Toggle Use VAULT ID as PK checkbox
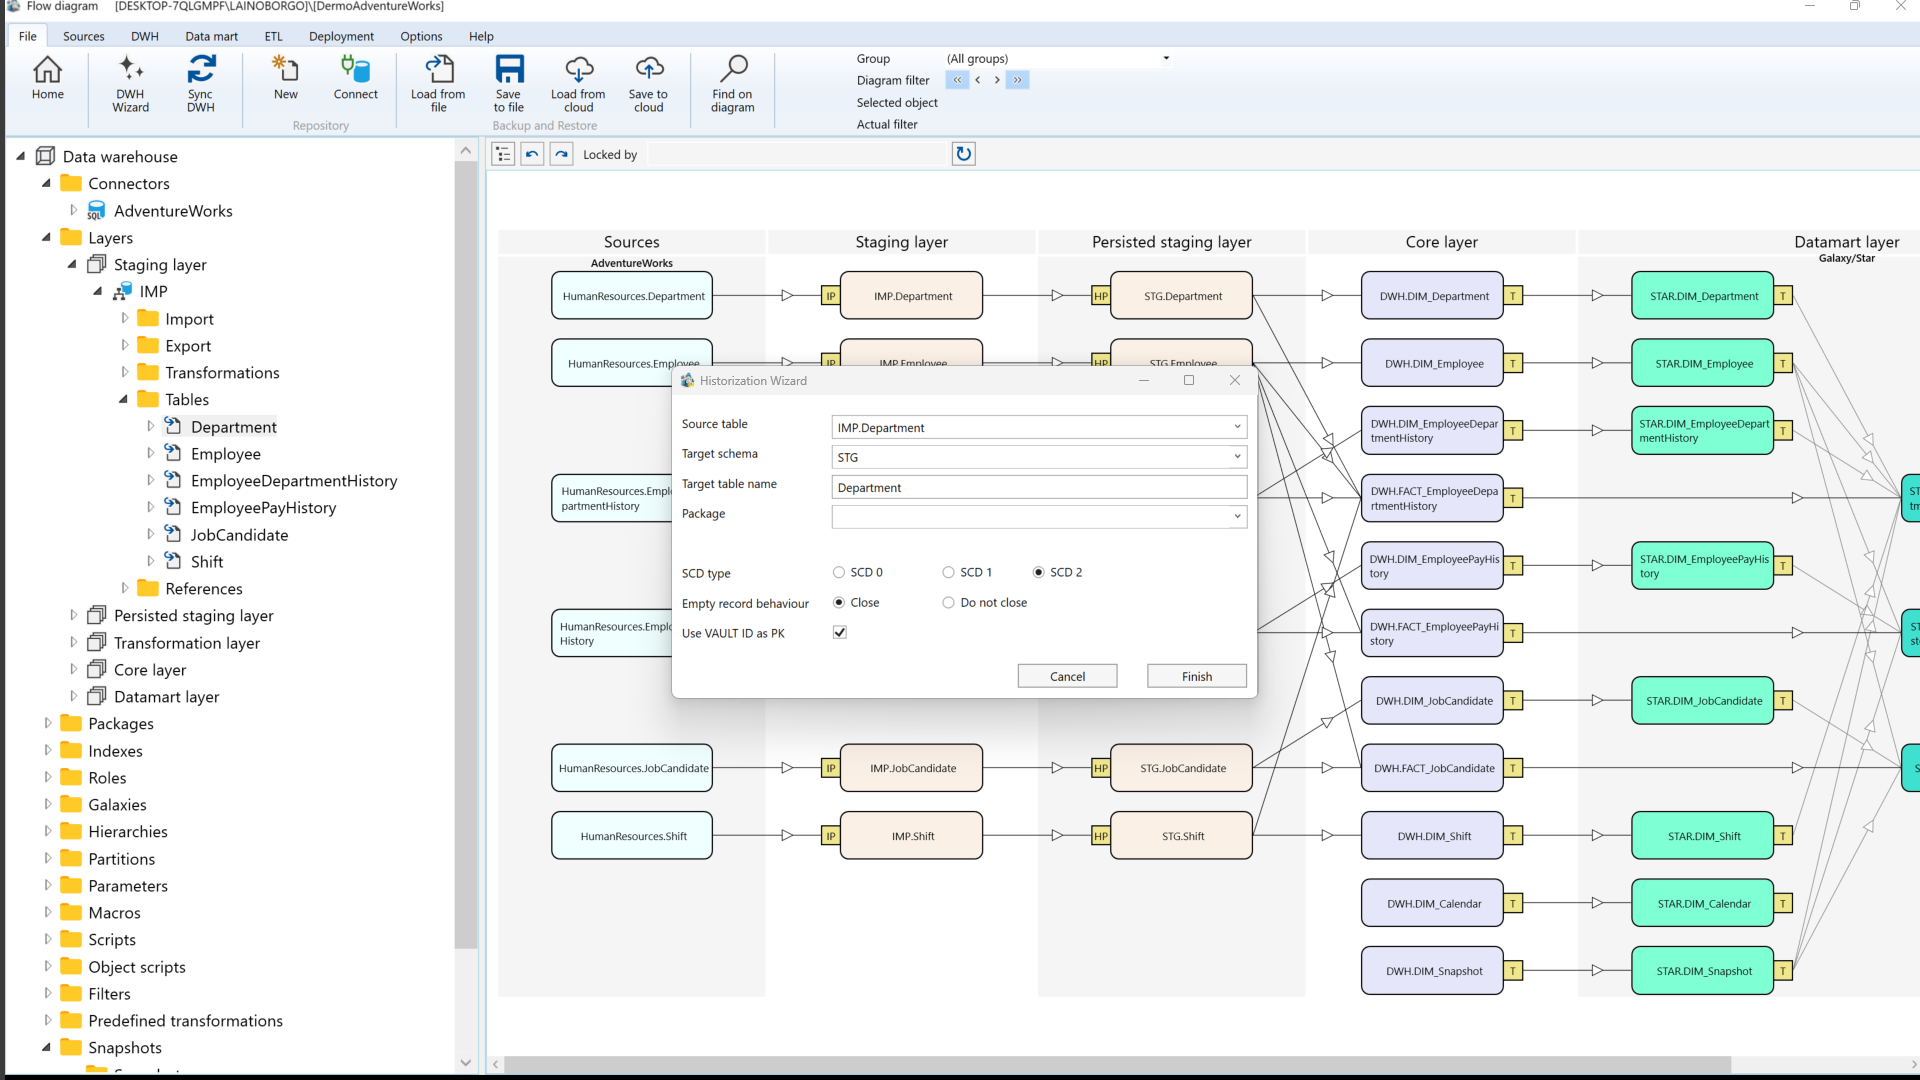The height and width of the screenshot is (1080, 1920). (840, 632)
